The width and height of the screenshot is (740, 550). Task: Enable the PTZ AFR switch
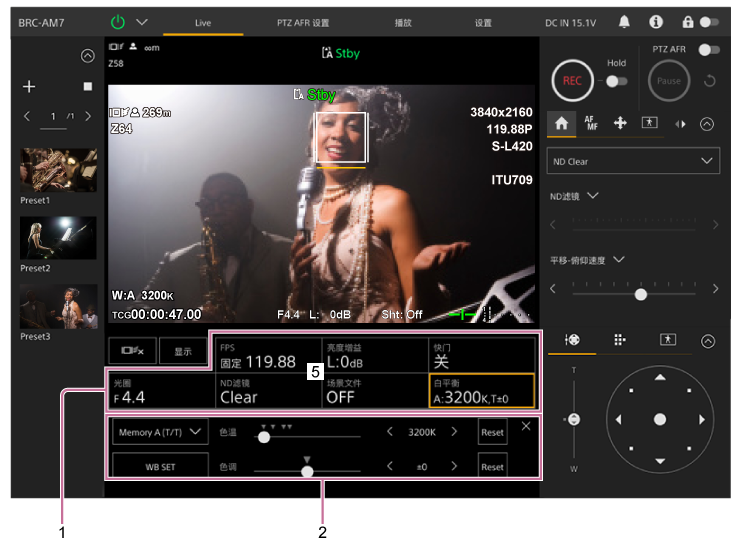[x=708, y=49]
